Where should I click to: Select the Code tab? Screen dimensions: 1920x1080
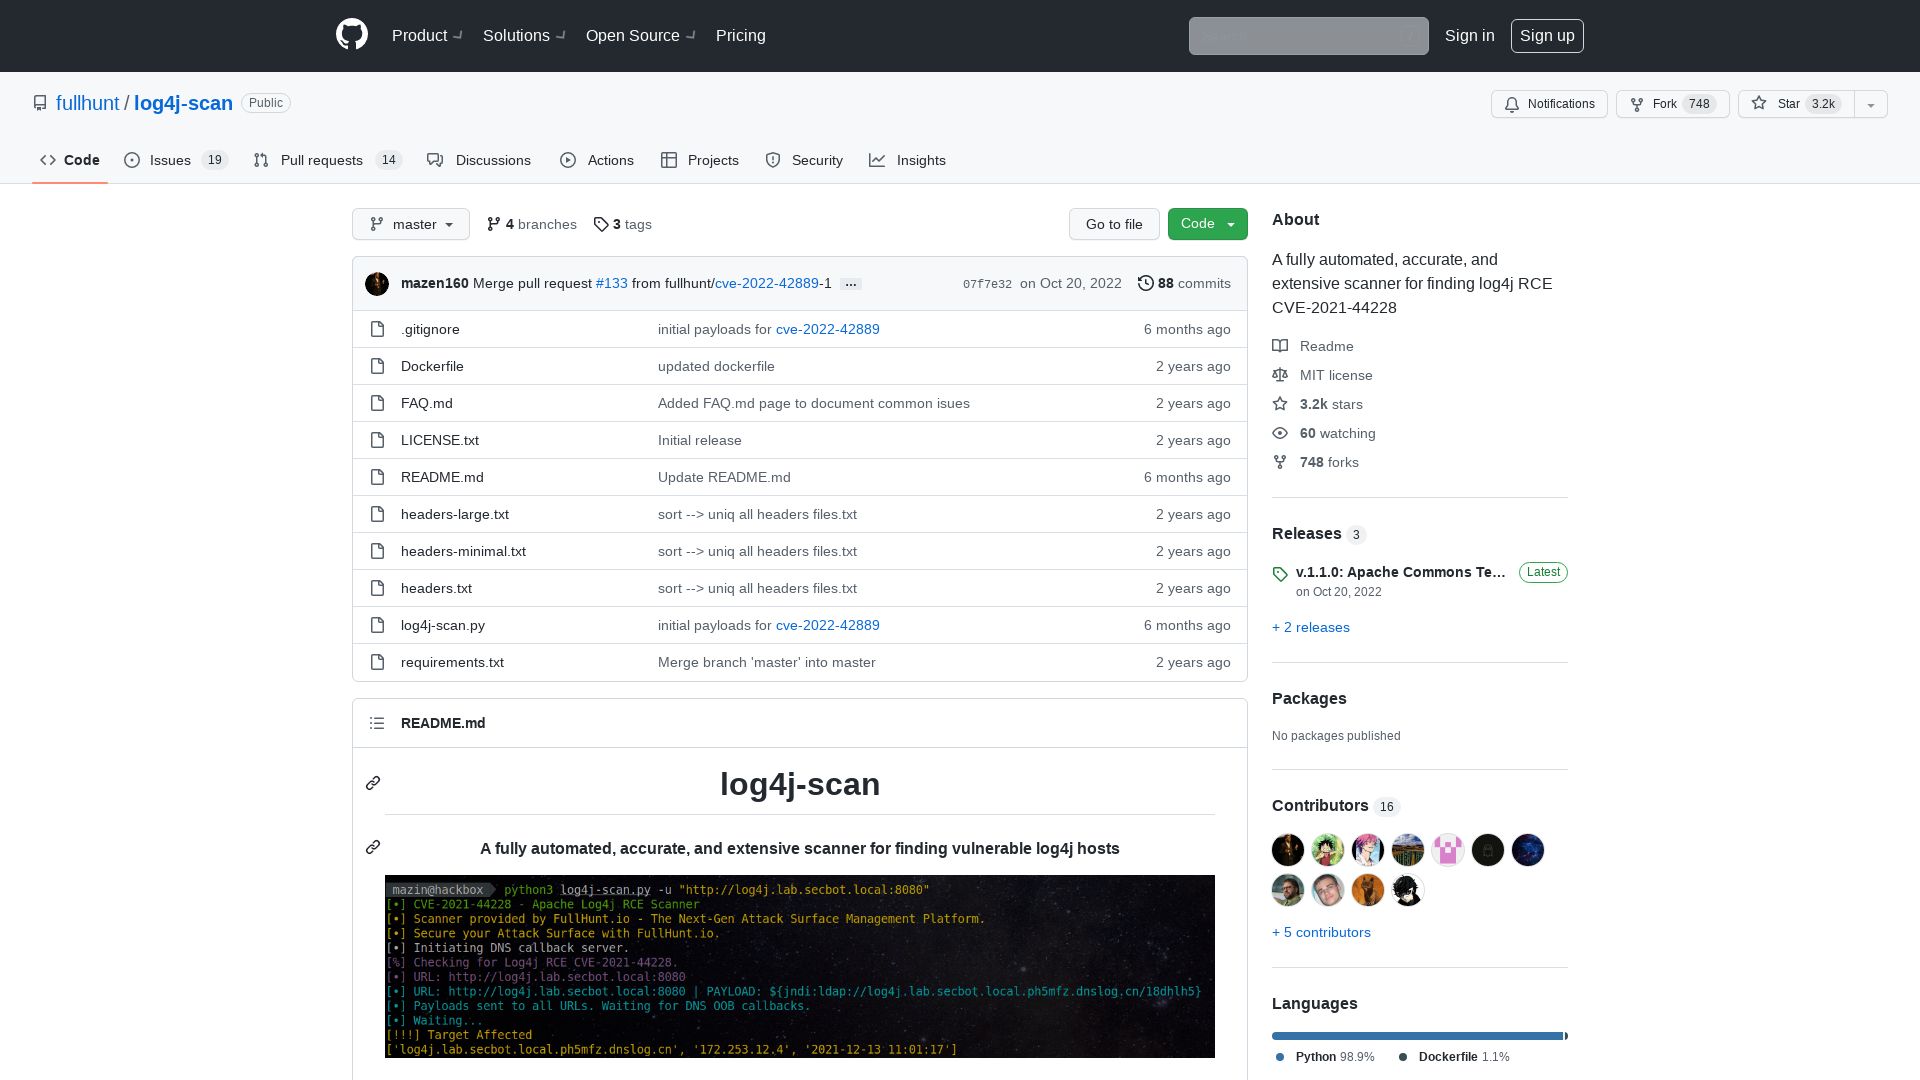coord(70,160)
